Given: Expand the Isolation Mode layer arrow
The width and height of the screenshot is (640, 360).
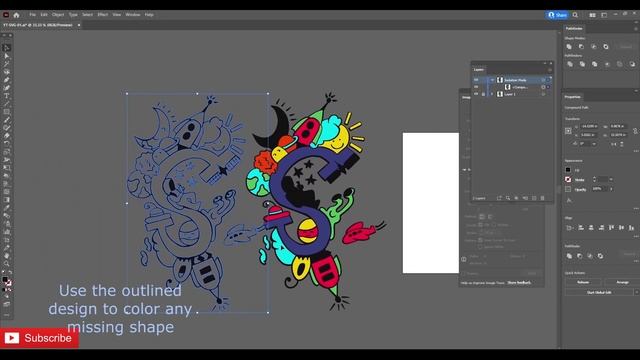Looking at the screenshot, I should [492, 80].
